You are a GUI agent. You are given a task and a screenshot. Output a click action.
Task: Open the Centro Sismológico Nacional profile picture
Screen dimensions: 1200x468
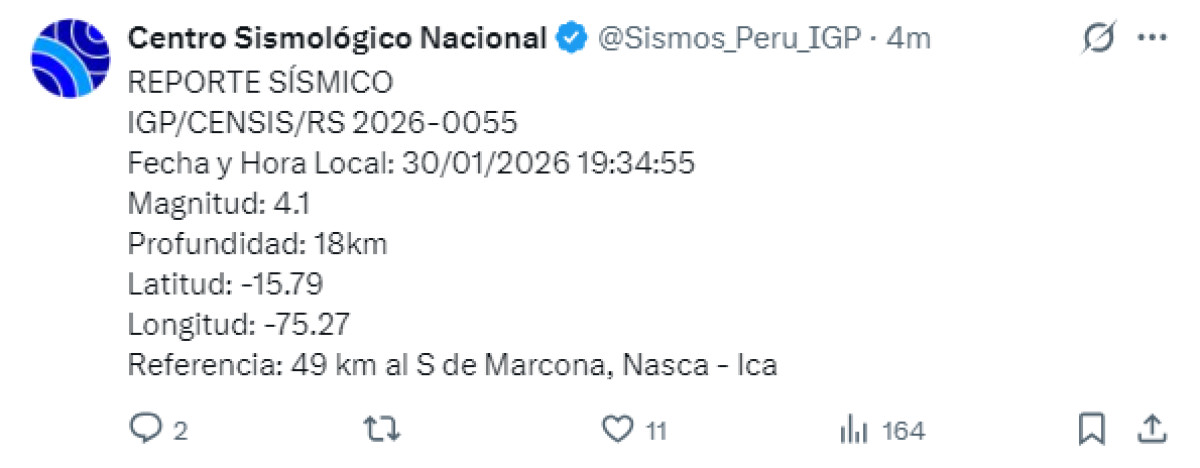pyautogui.click(x=69, y=58)
